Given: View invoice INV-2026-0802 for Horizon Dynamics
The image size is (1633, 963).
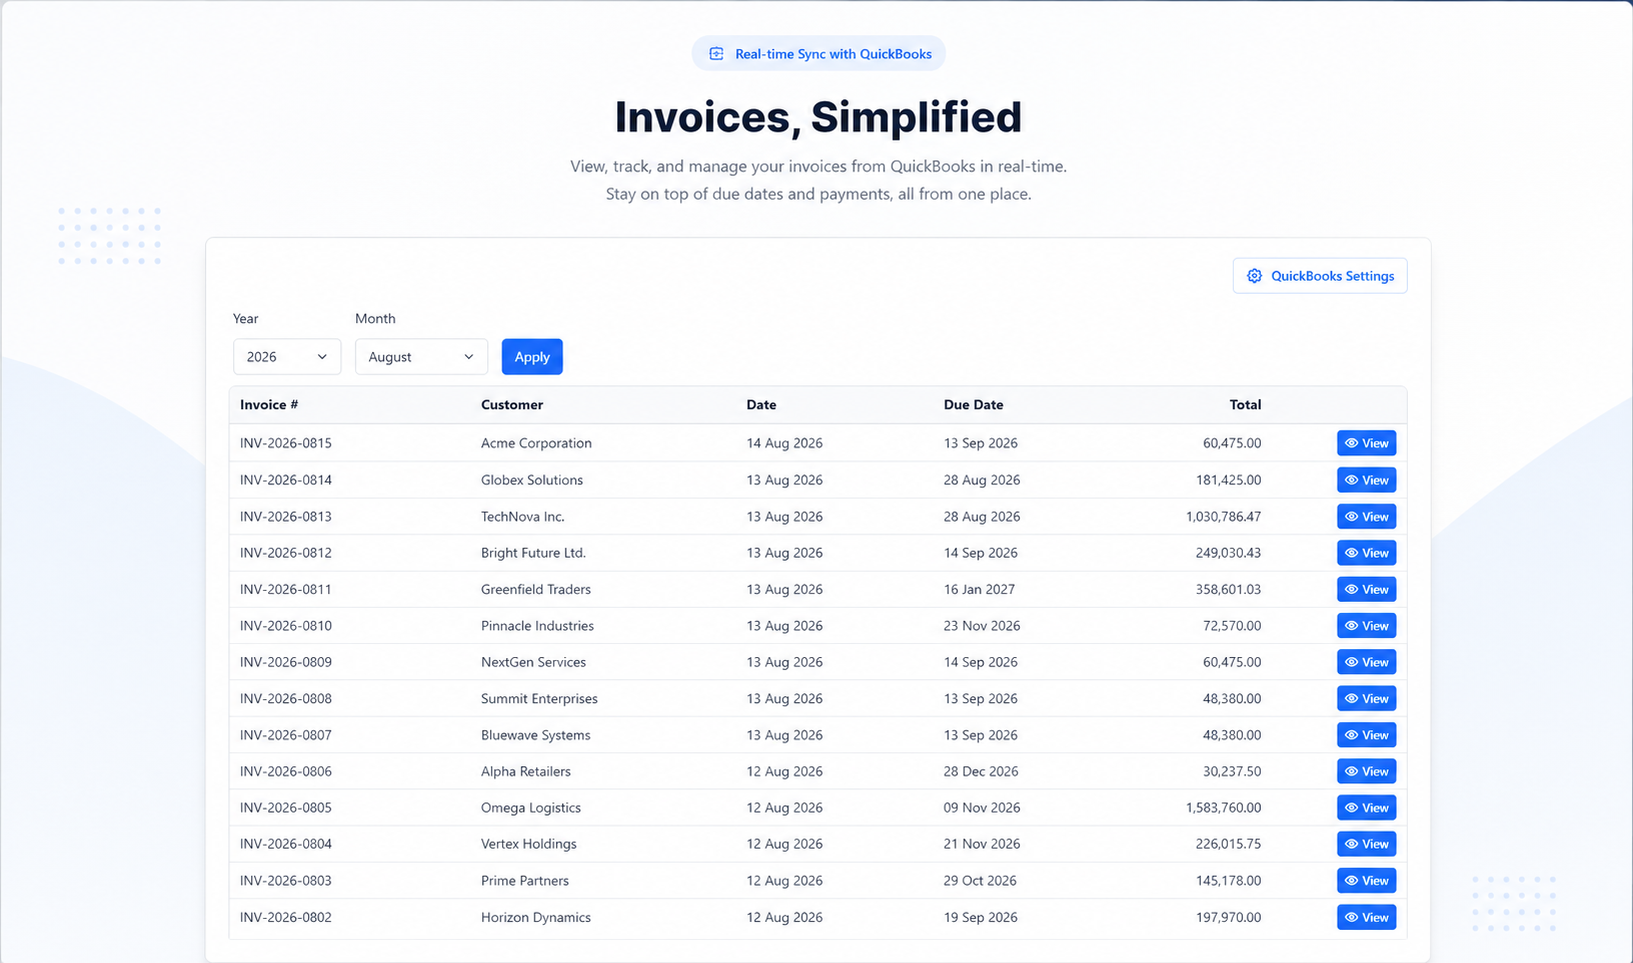Looking at the screenshot, I should (1366, 917).
